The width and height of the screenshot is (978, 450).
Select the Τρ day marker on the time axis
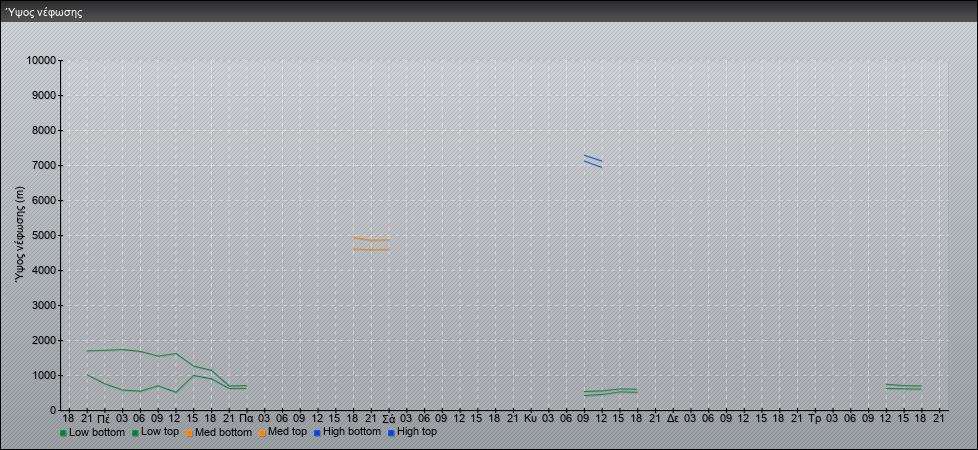(814, 417)
